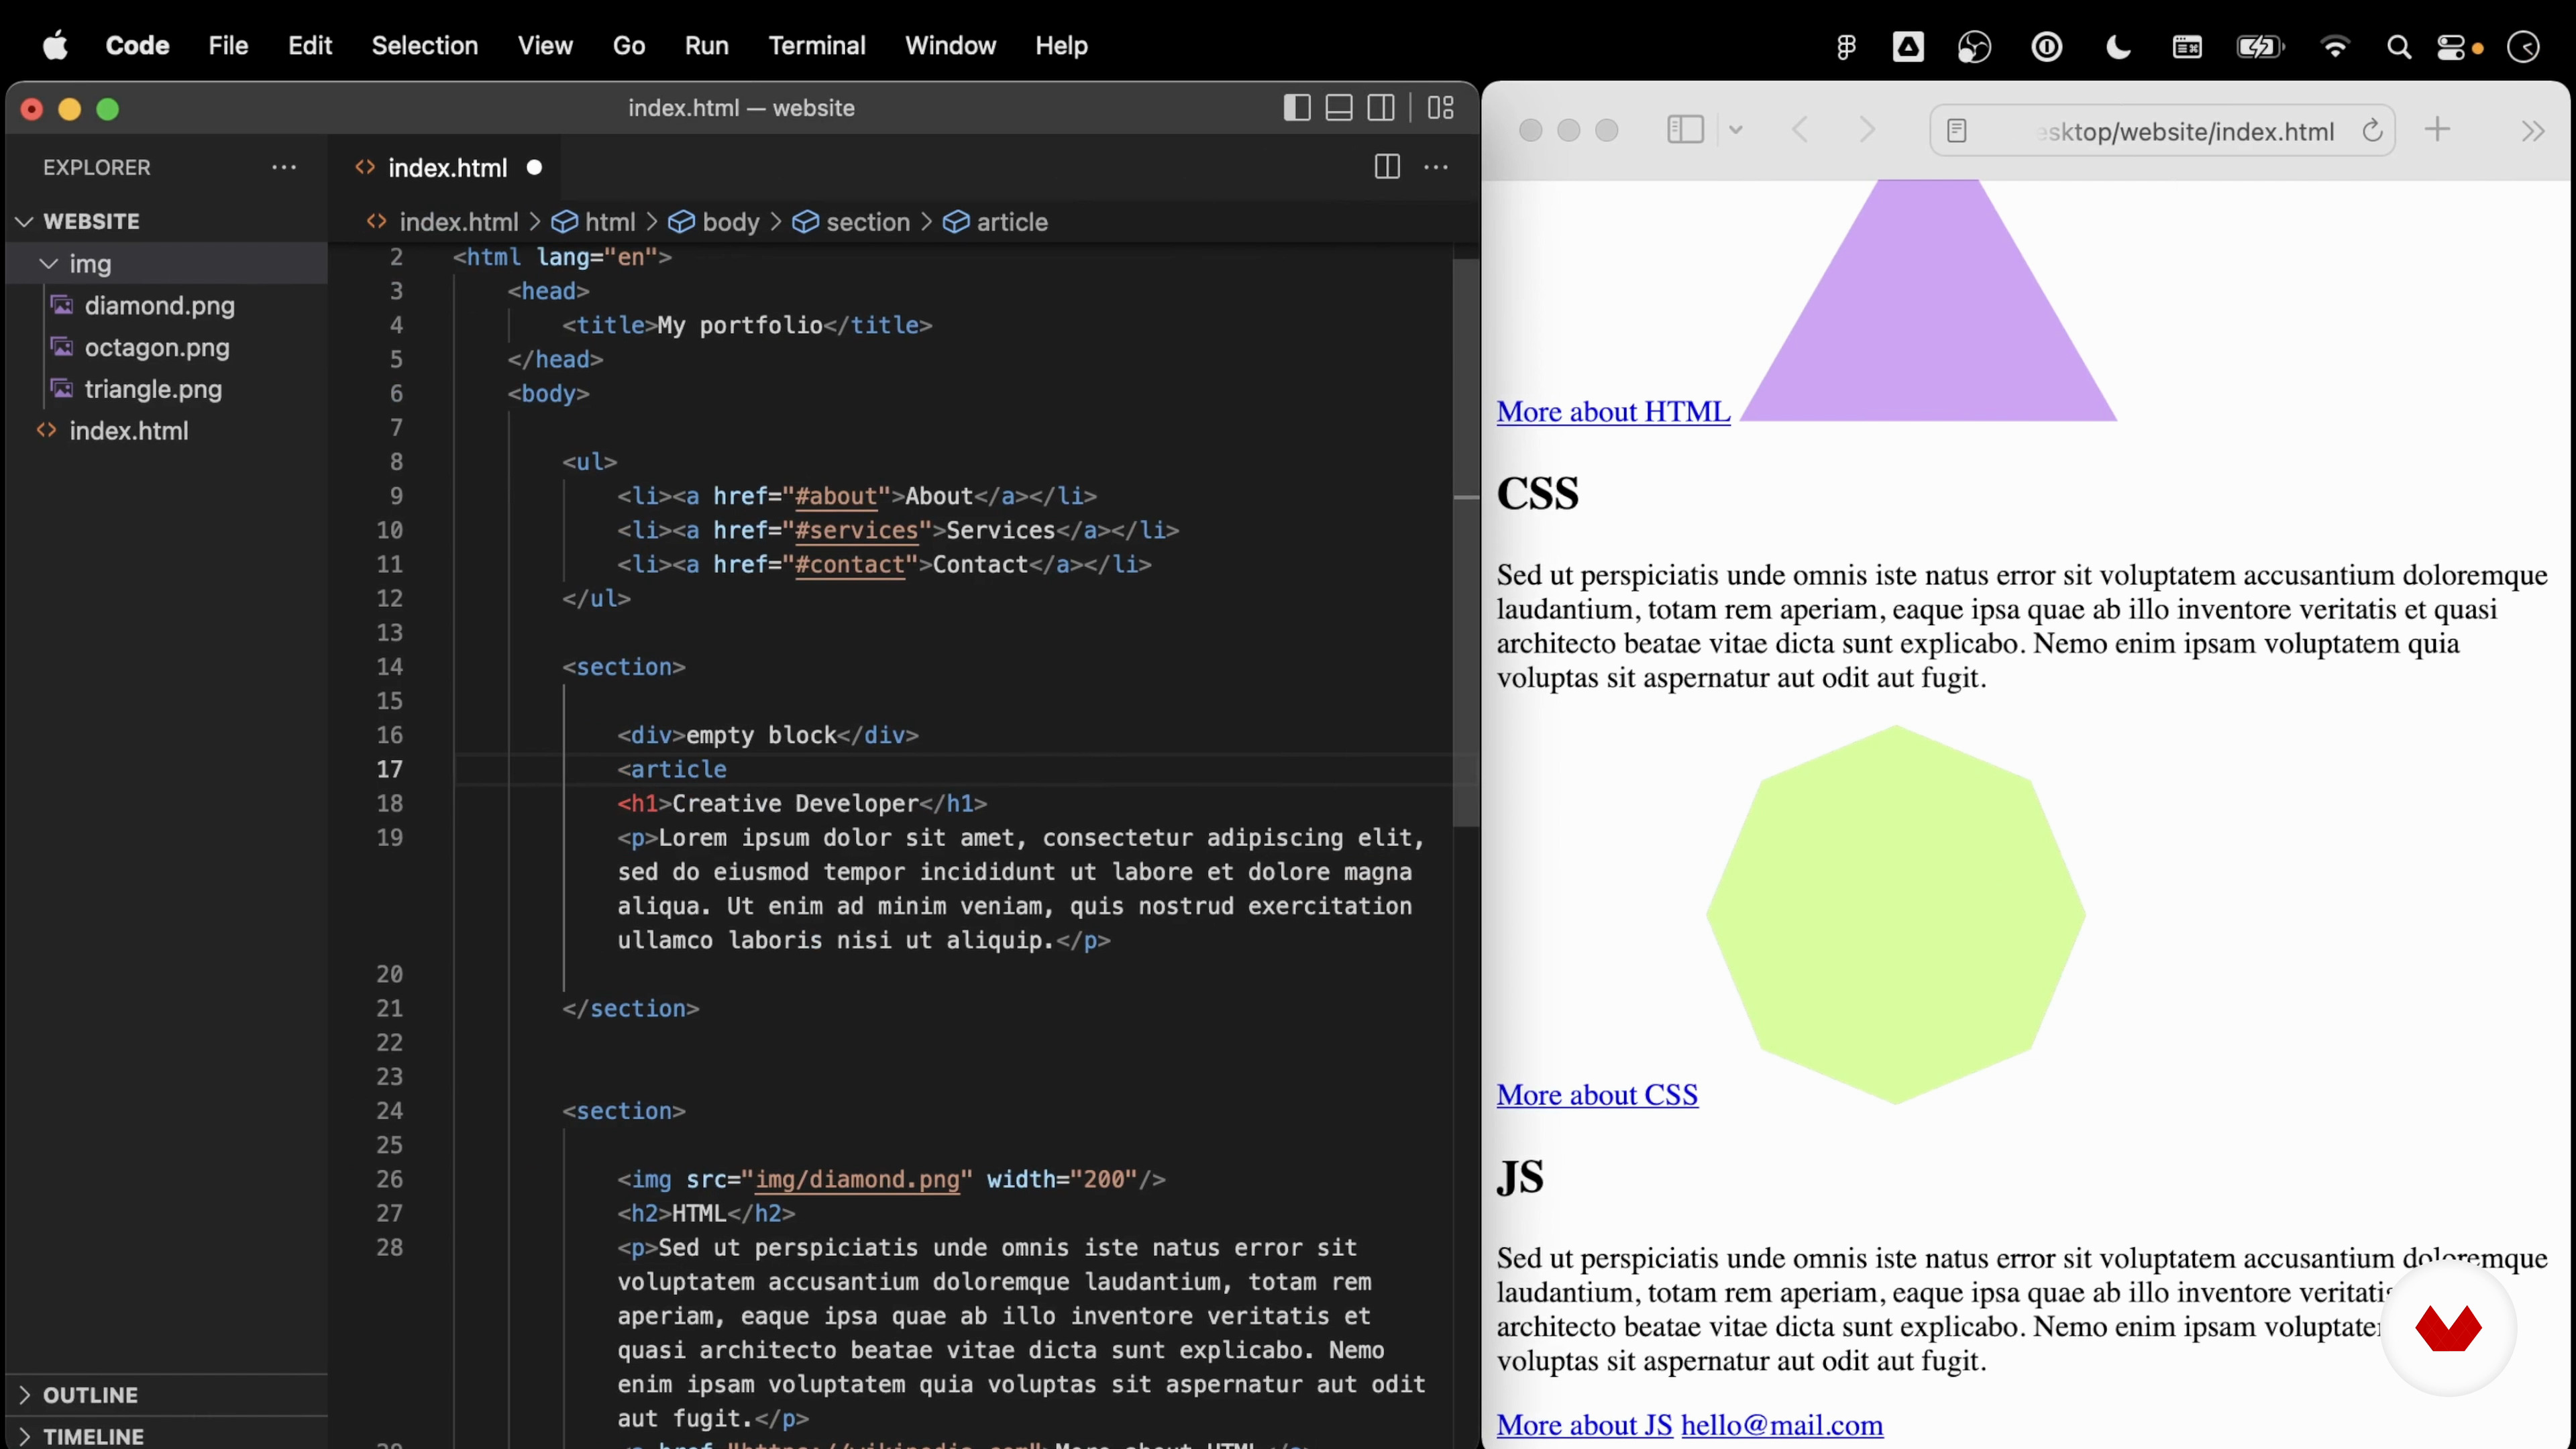Toggle the secondary side bar layout icon

(x=1381, y=108)
